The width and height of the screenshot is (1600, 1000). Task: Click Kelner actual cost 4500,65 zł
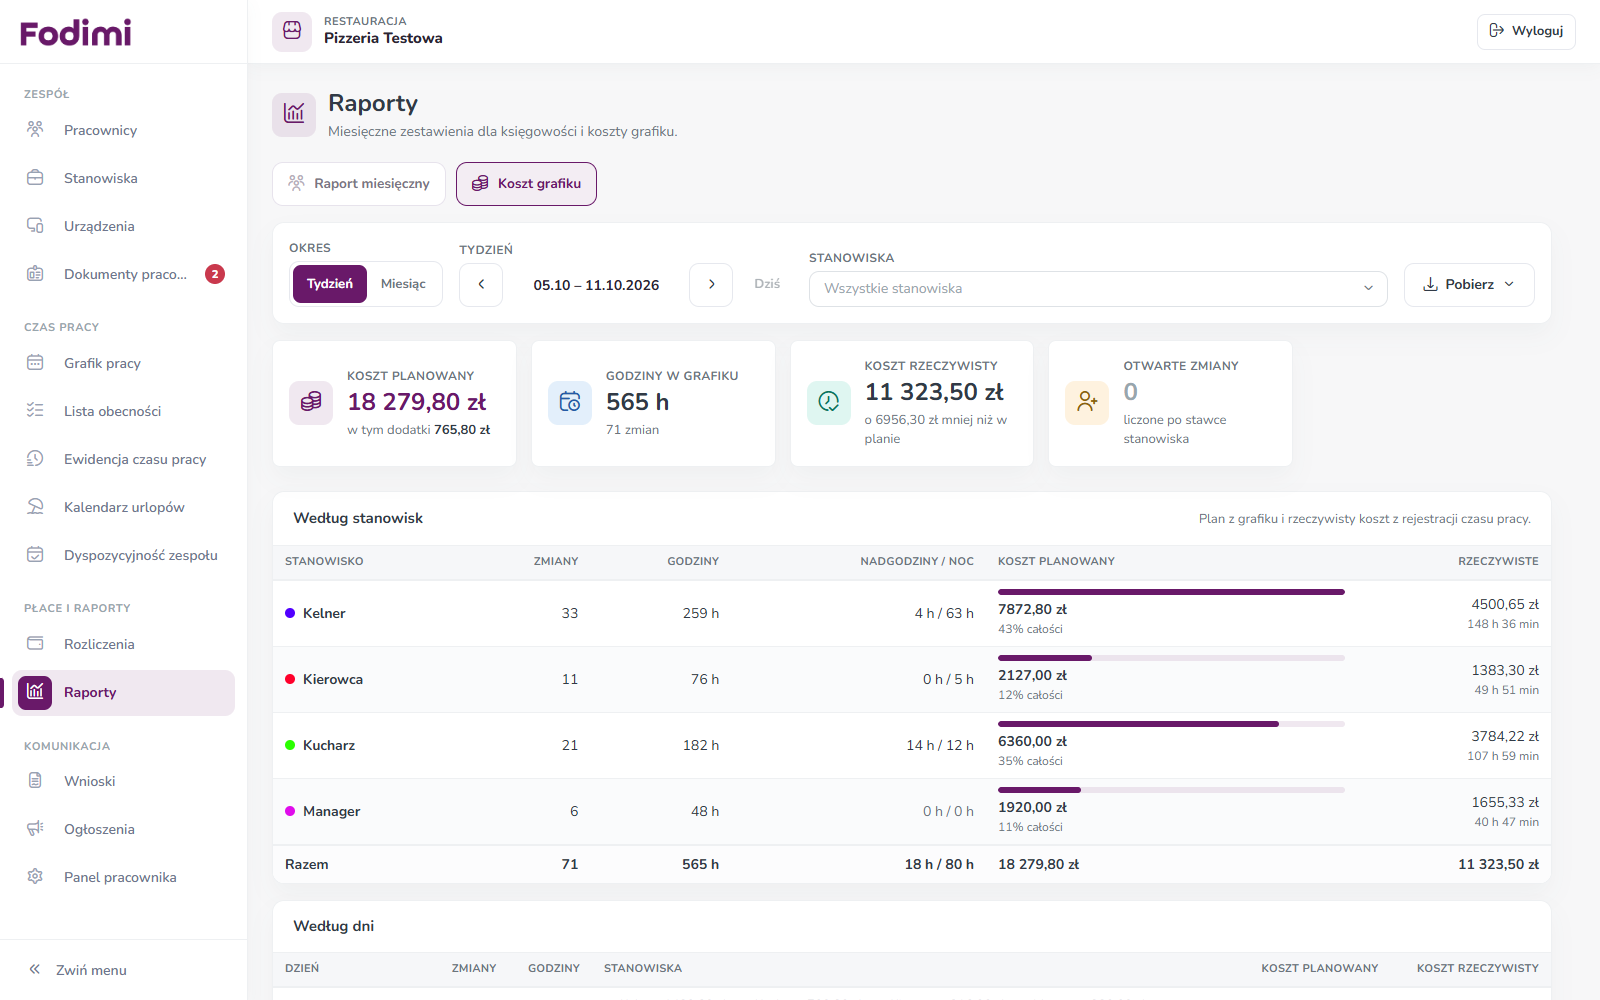1505,604
